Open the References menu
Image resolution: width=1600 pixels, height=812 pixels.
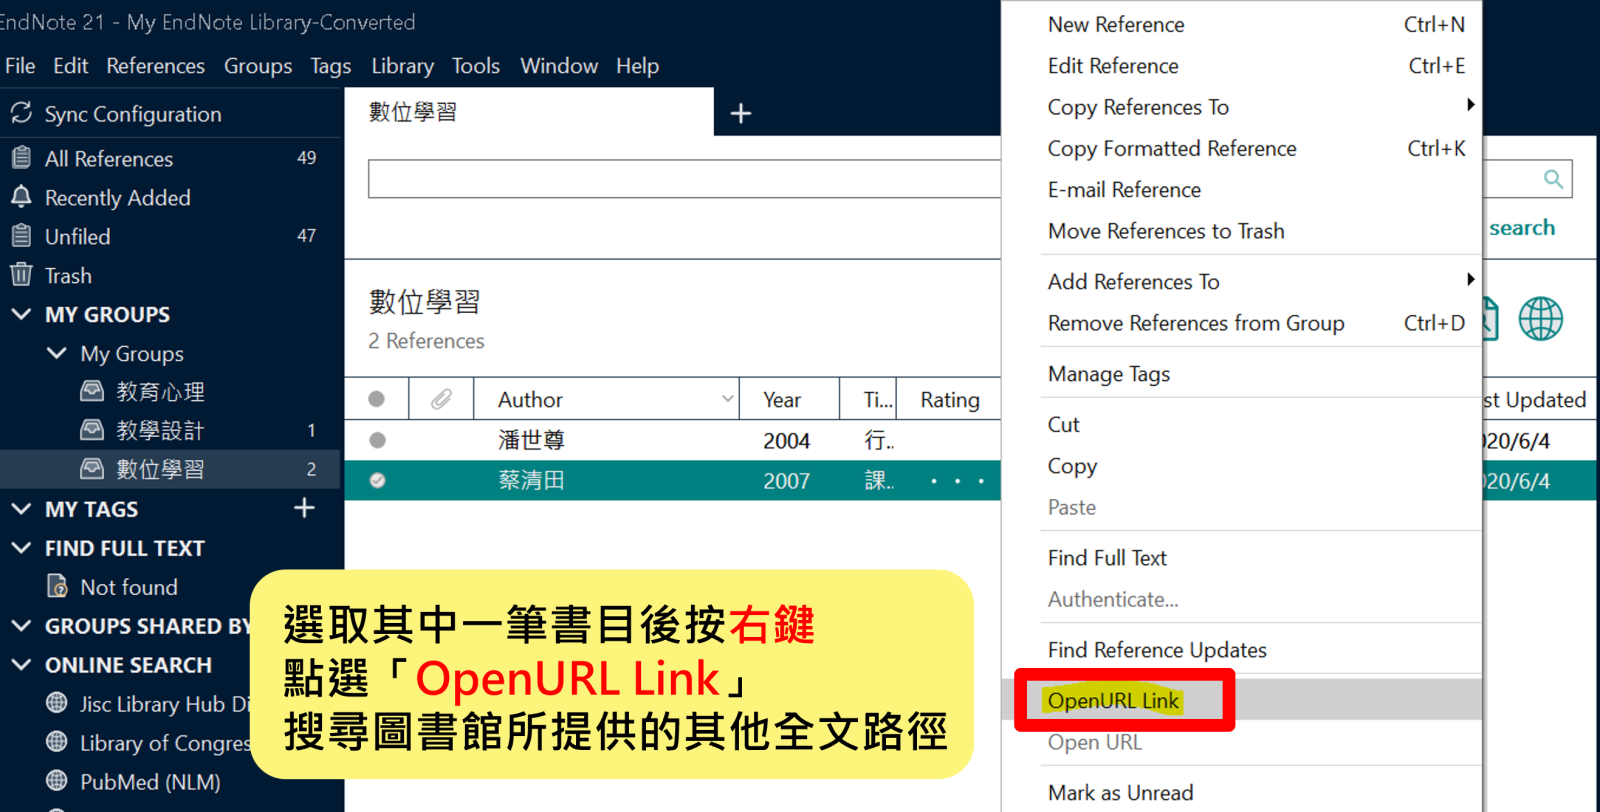[155, 66]
